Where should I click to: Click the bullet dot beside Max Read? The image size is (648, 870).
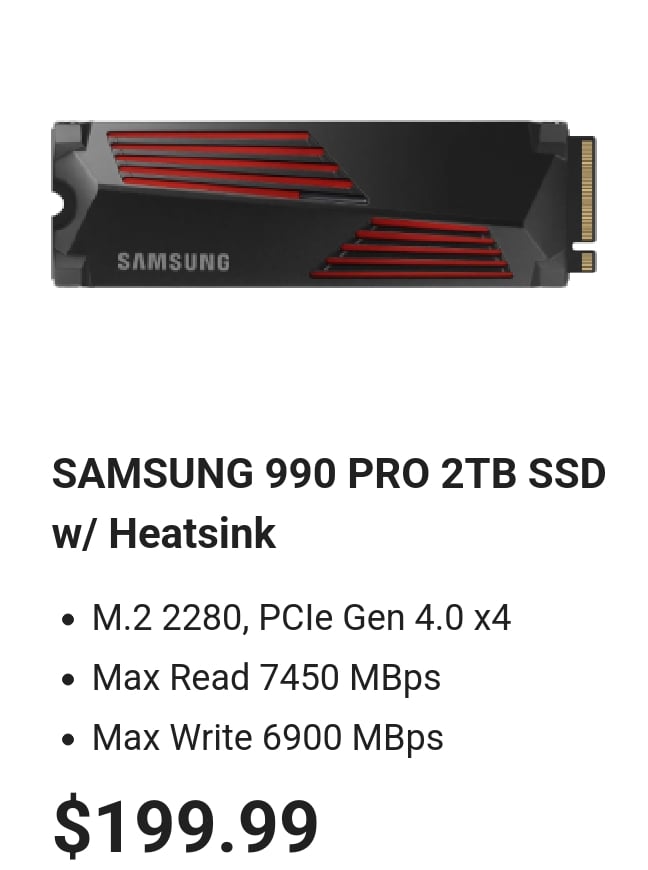click(68, 679)
